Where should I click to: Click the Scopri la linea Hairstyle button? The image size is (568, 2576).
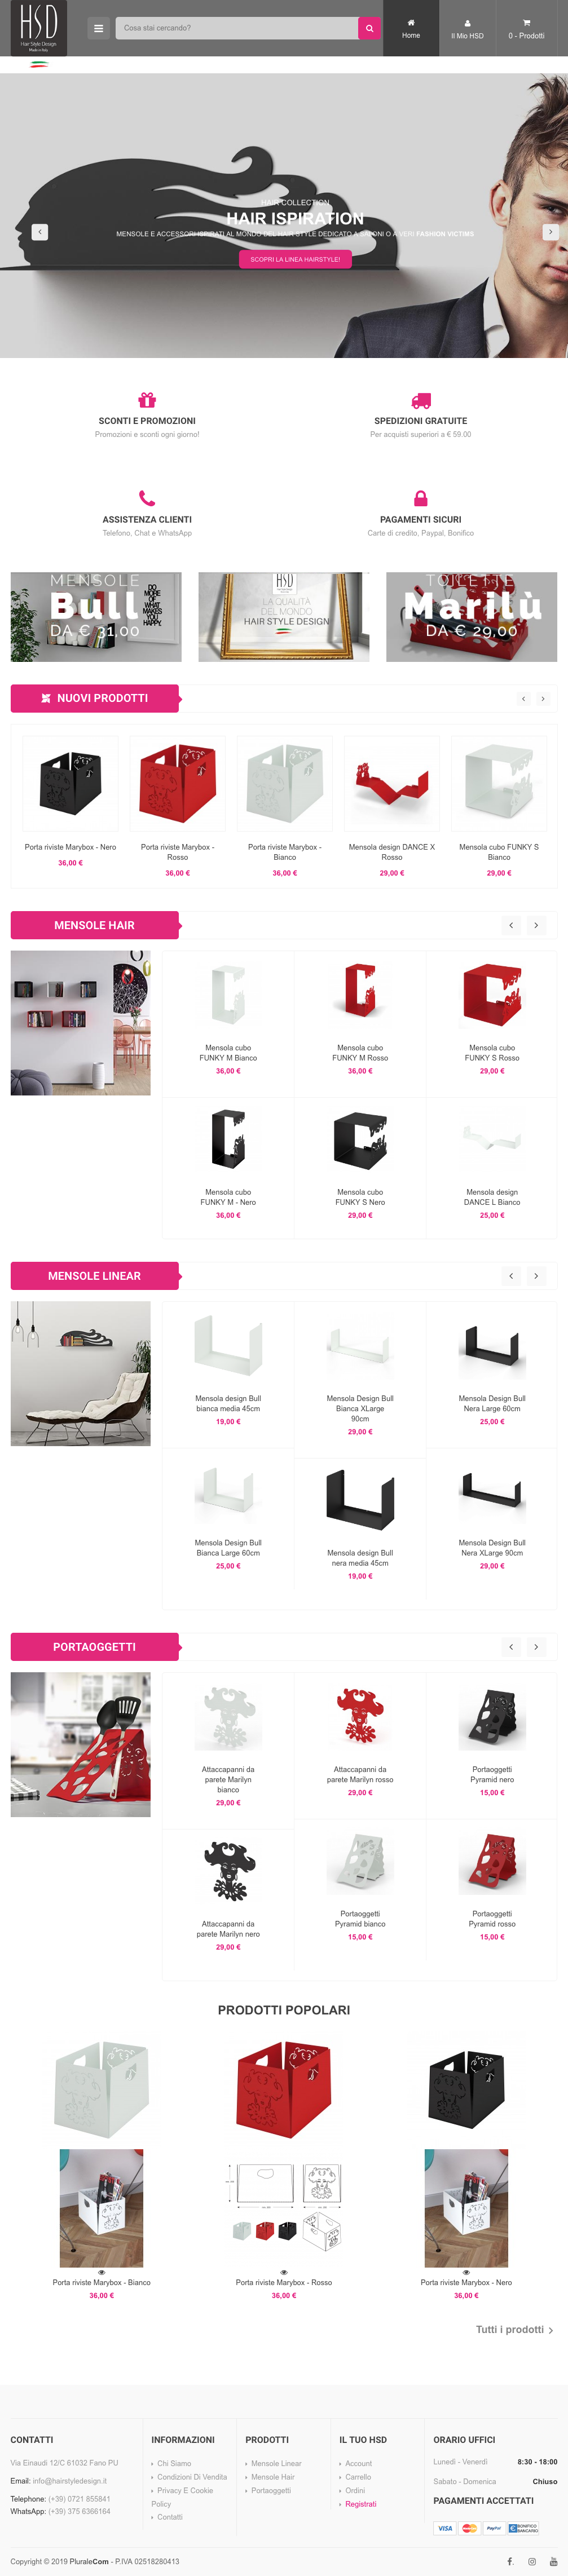[x=295, y=259]
